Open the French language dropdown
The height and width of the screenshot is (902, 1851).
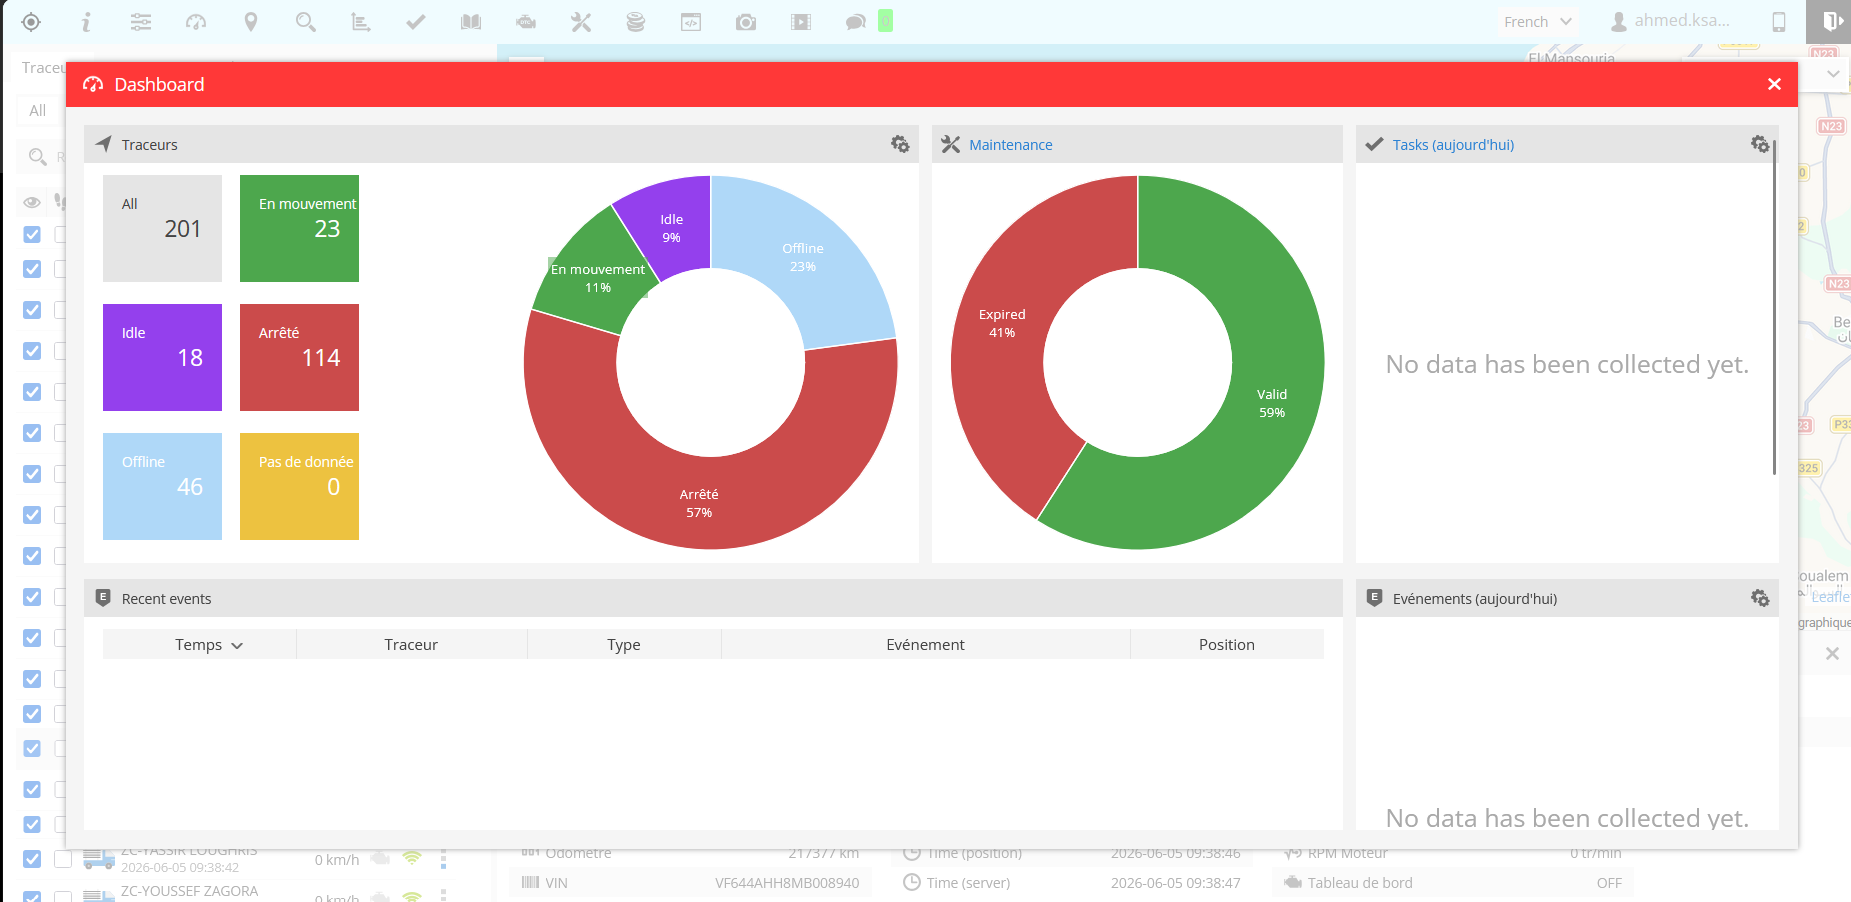tap(1538, 22)
